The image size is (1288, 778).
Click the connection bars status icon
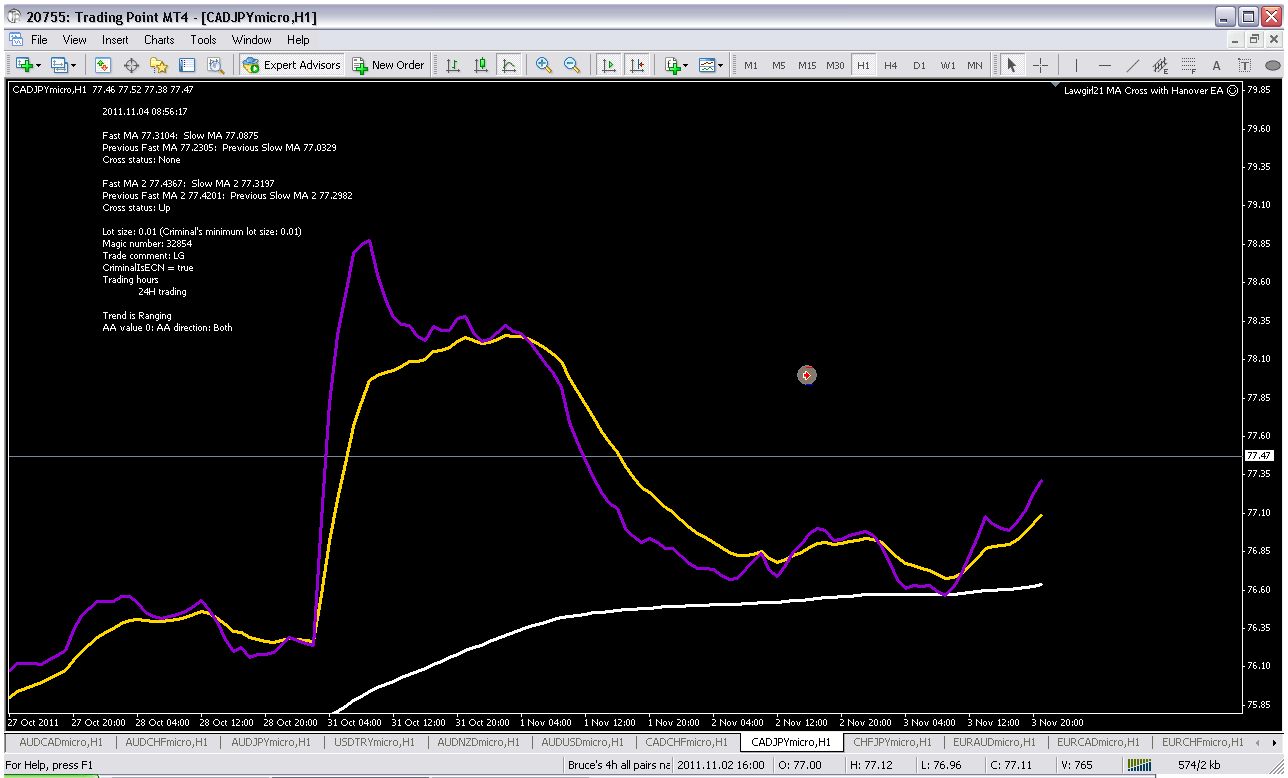pos(1139,765)
